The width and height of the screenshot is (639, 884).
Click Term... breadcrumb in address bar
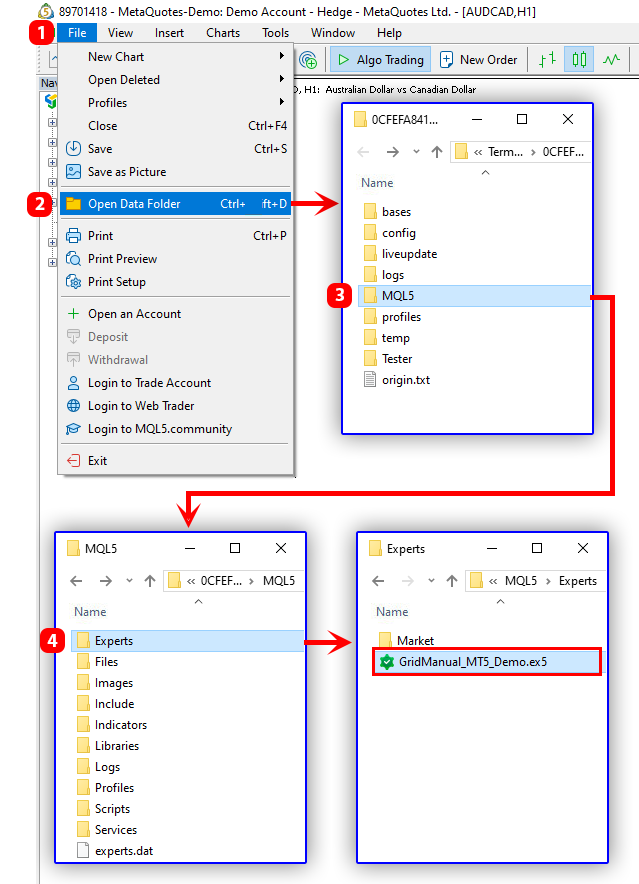[505, 152]
